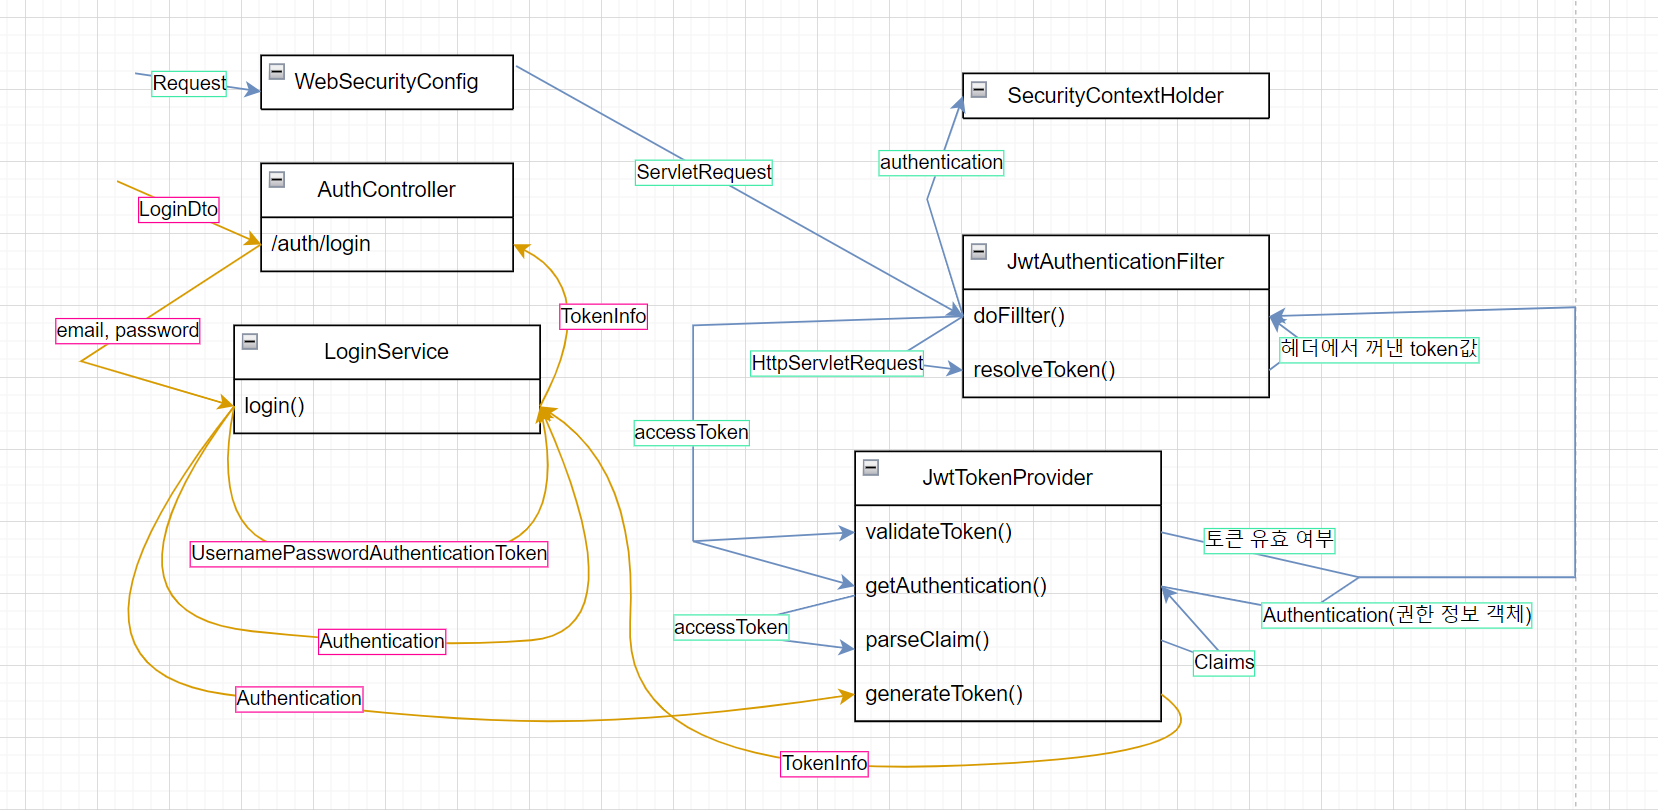Select the getAuthentication() method row
The height and width of the screenshot is (810, 1658).
pyautogui.click(x=1008, y=586)
